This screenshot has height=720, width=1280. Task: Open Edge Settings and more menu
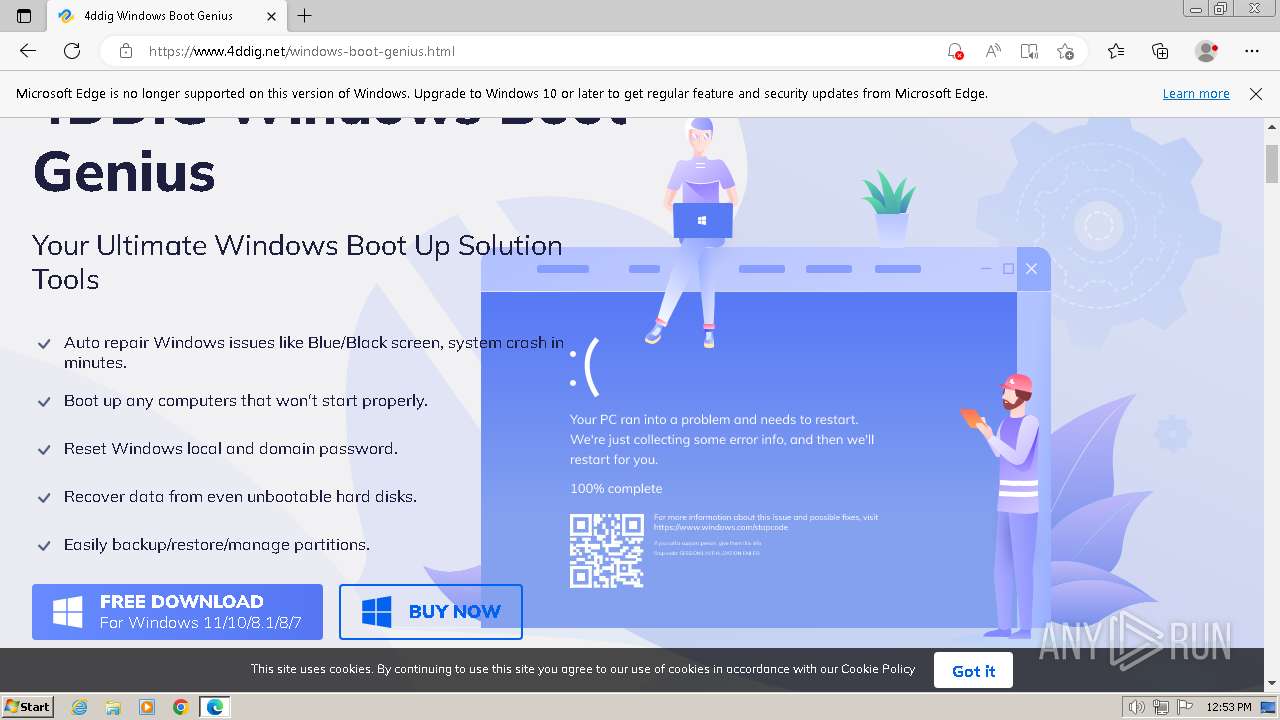pyautogui.click(x=1252, y=51)
